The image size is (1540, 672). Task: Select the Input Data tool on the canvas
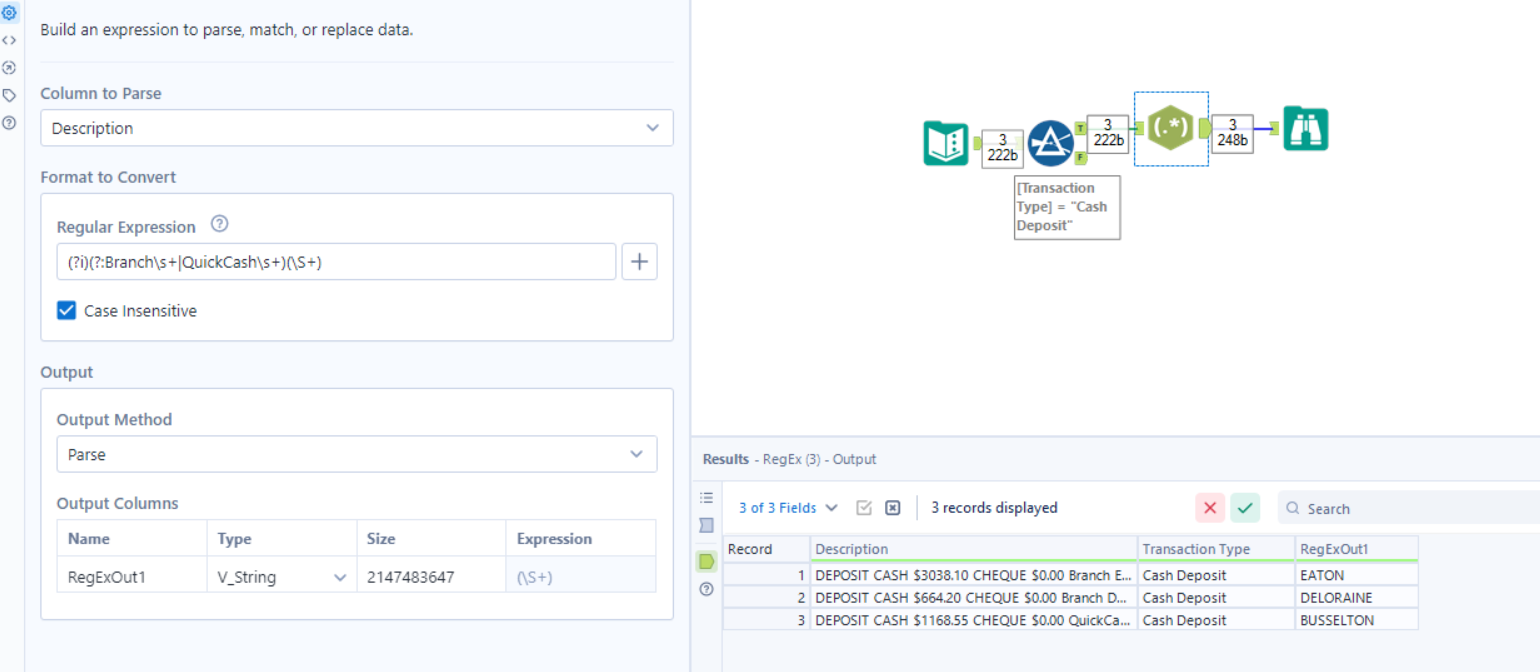coord(945,144)
